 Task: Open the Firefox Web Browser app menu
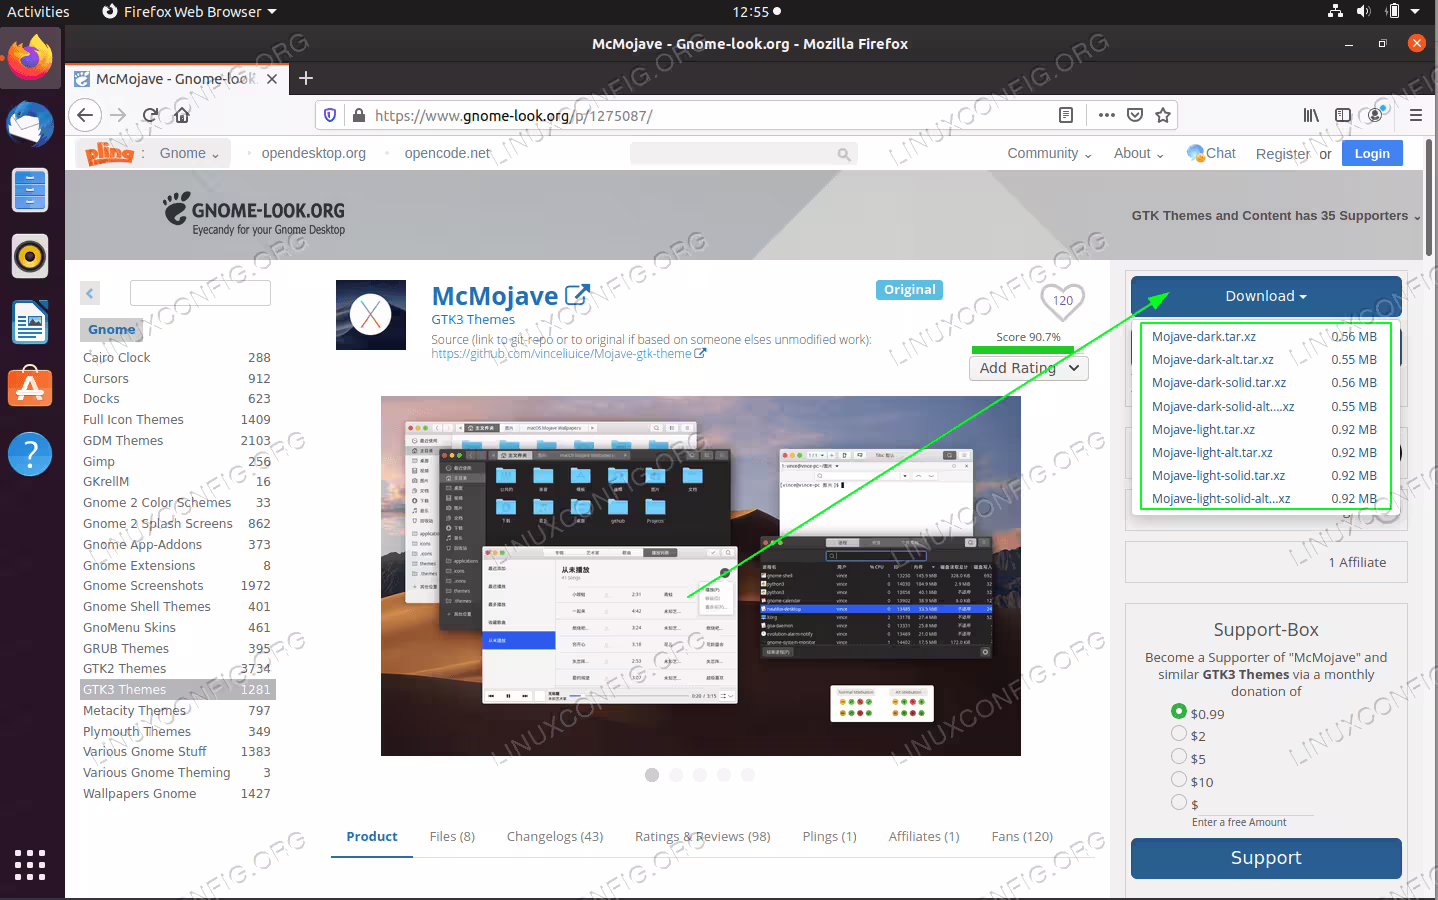189,12
